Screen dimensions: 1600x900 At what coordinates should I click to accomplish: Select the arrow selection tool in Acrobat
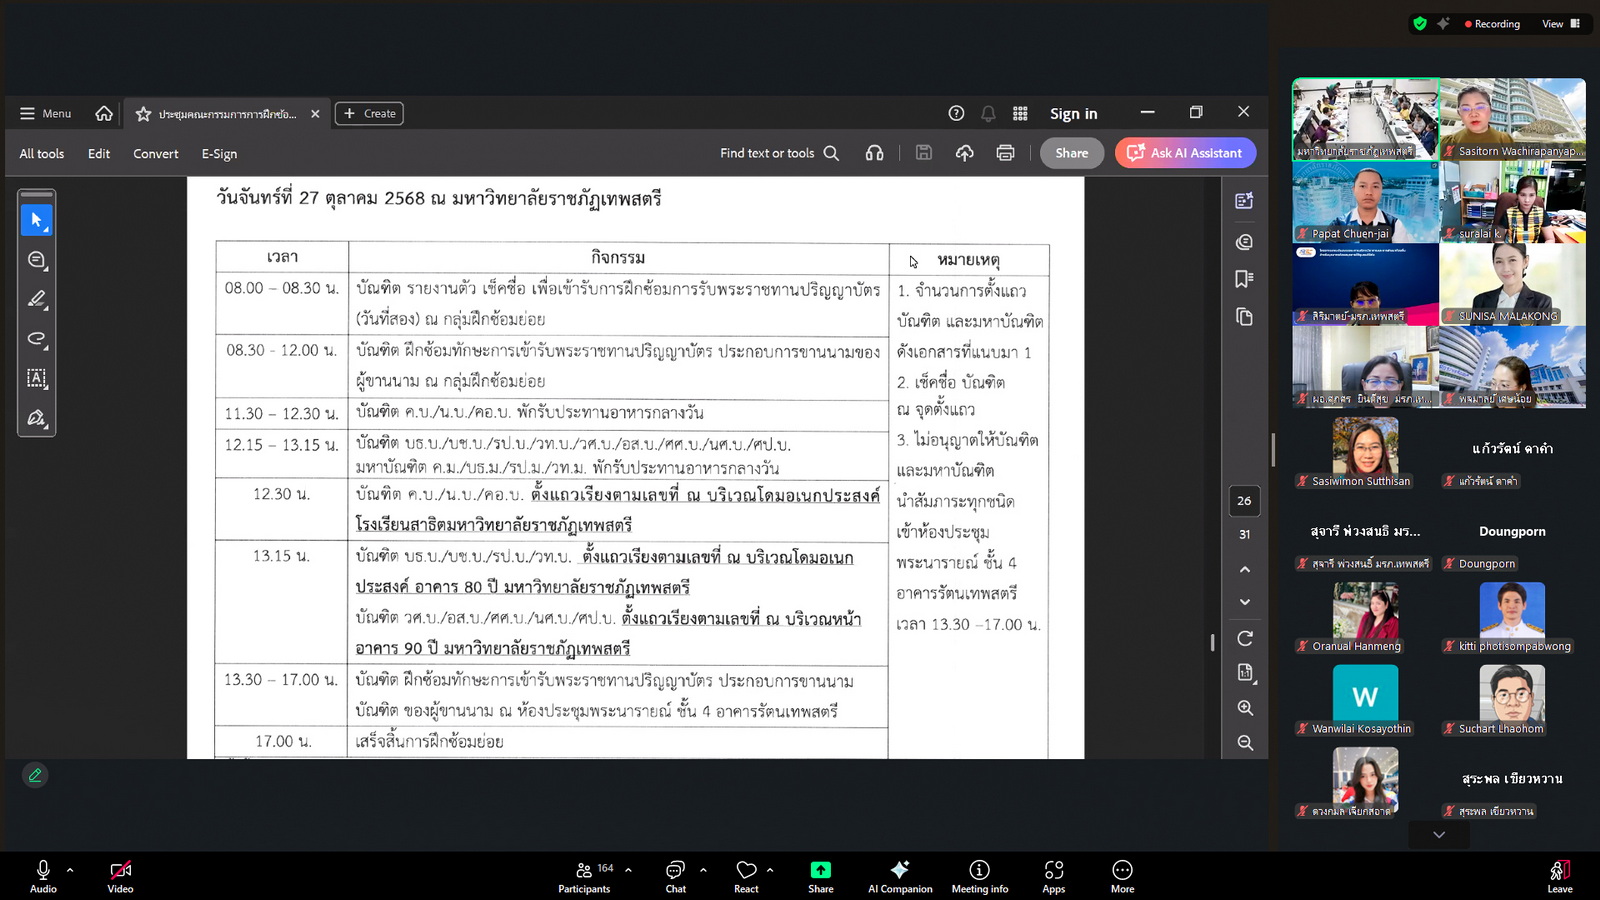click(x=37, y=220)
